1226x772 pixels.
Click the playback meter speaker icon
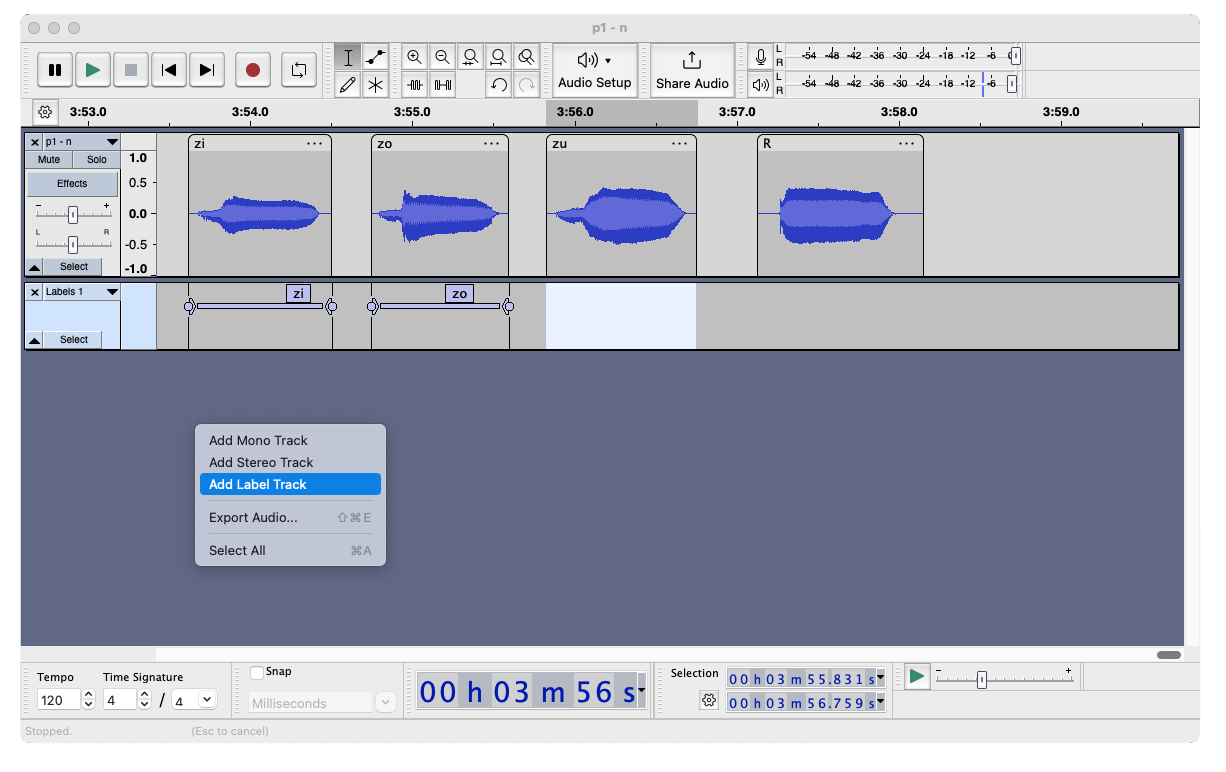pos(761,85)
